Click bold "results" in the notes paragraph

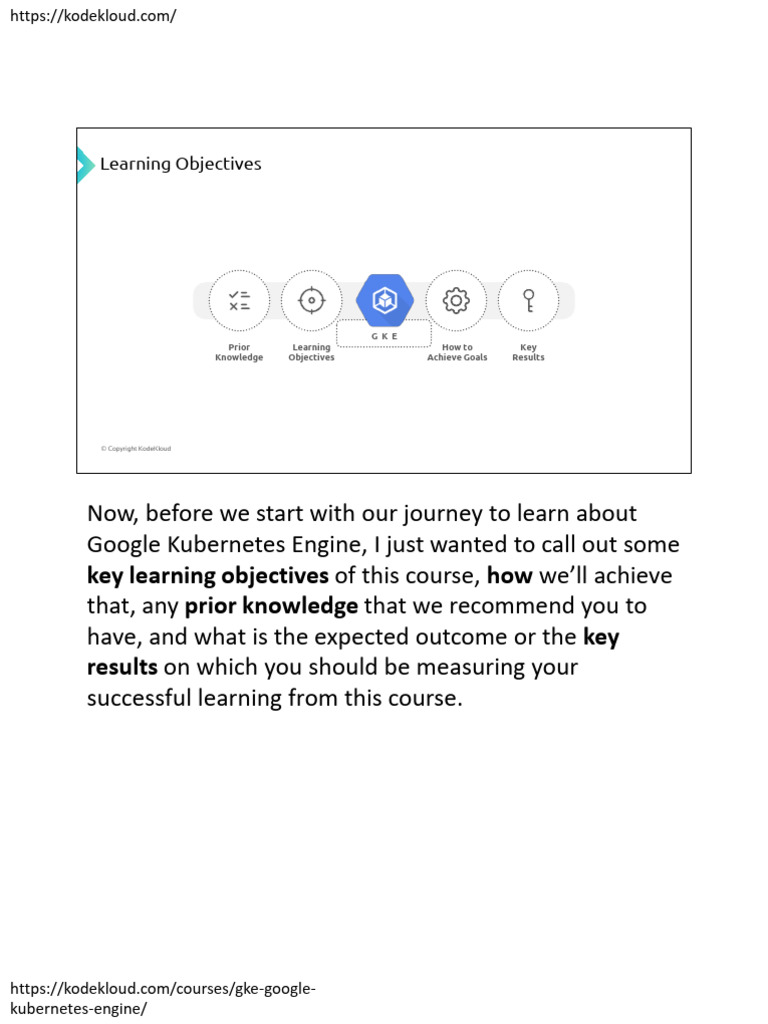[122, 667]
